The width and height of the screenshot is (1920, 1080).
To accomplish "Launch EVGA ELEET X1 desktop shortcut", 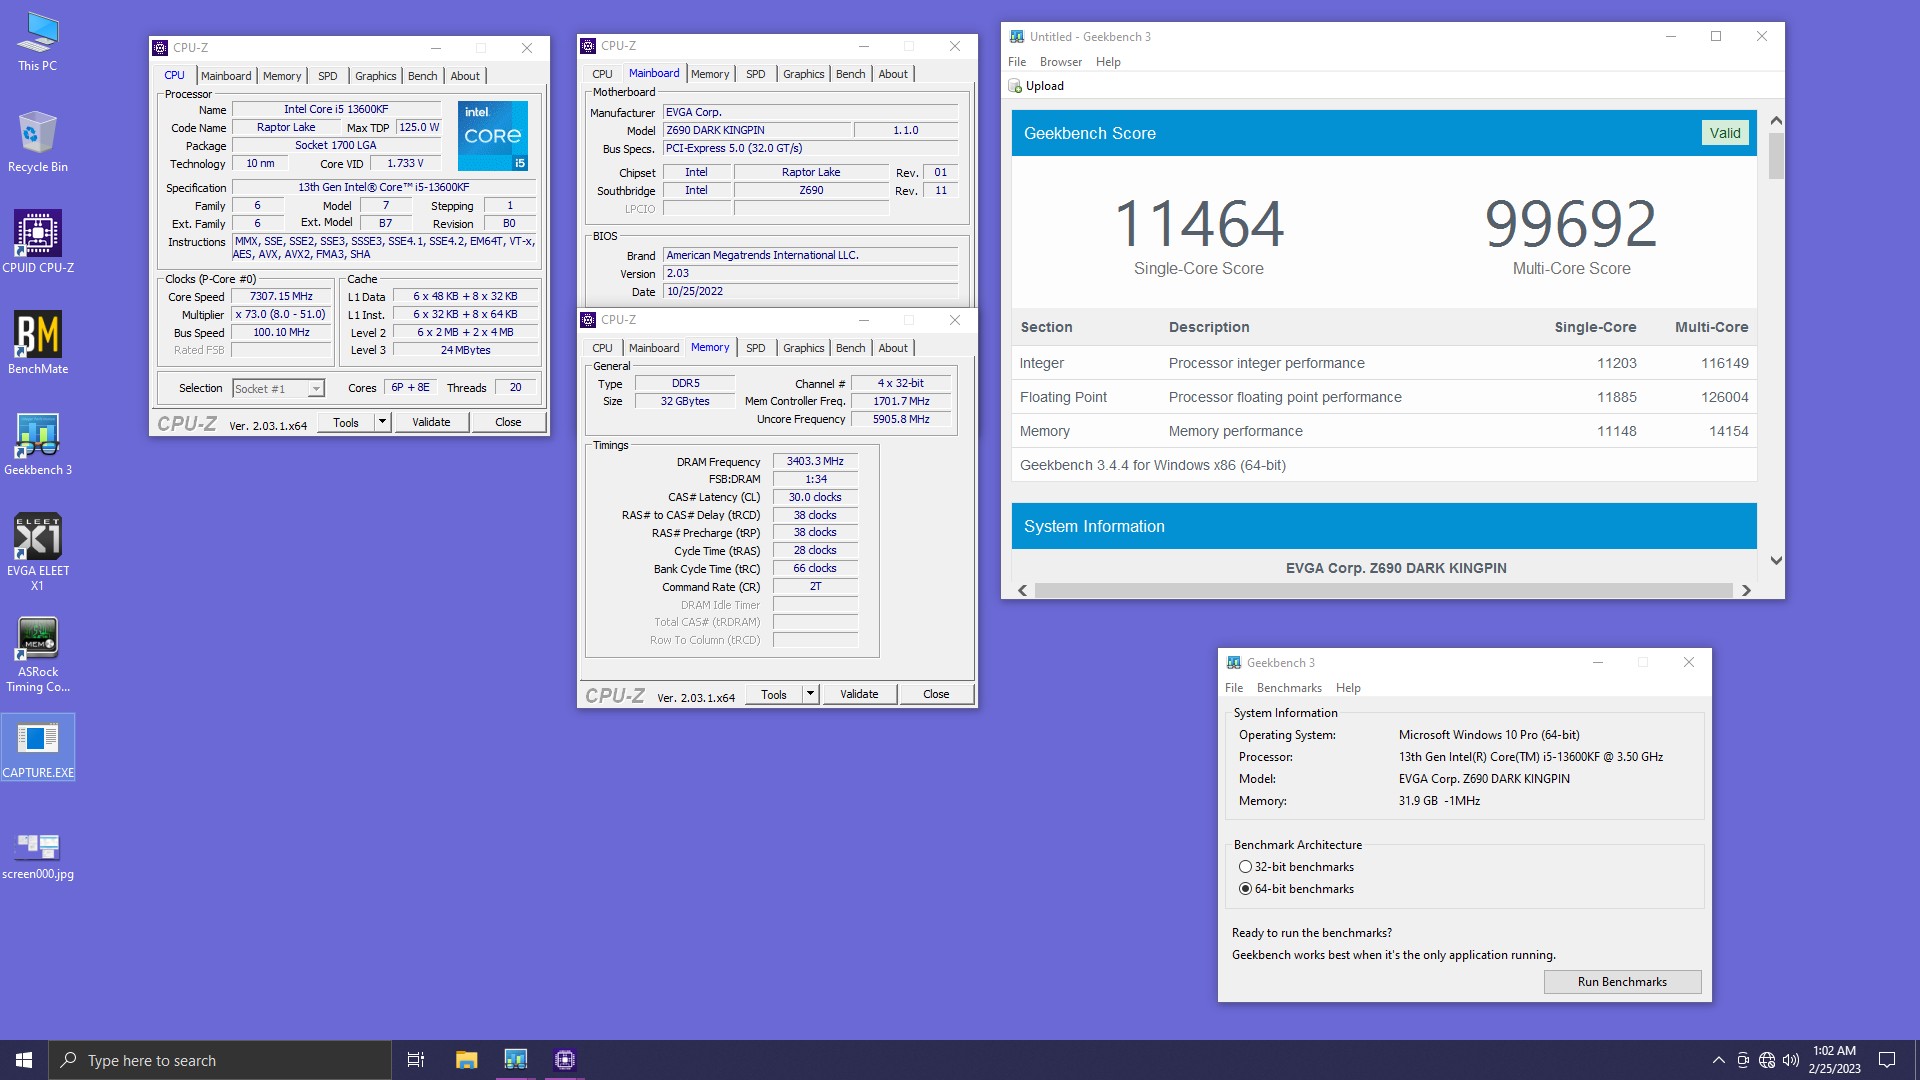I will (x=38, y=552).
